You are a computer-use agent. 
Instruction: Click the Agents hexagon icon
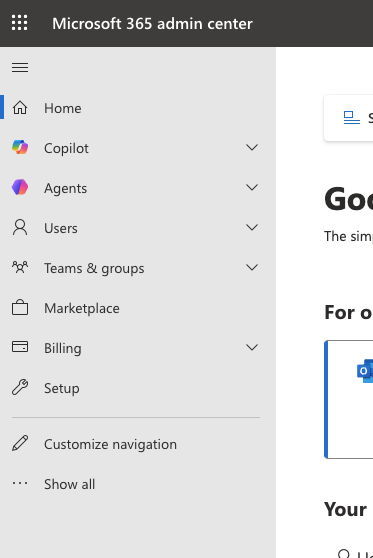(20, 188)
